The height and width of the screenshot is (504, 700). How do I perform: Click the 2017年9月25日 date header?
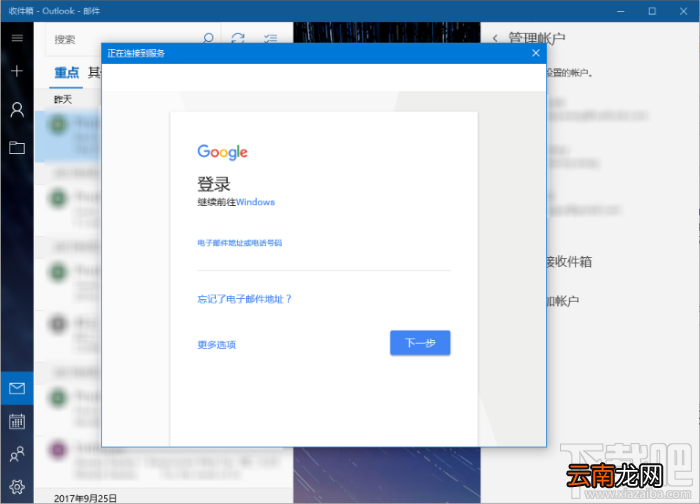(85, 498)
